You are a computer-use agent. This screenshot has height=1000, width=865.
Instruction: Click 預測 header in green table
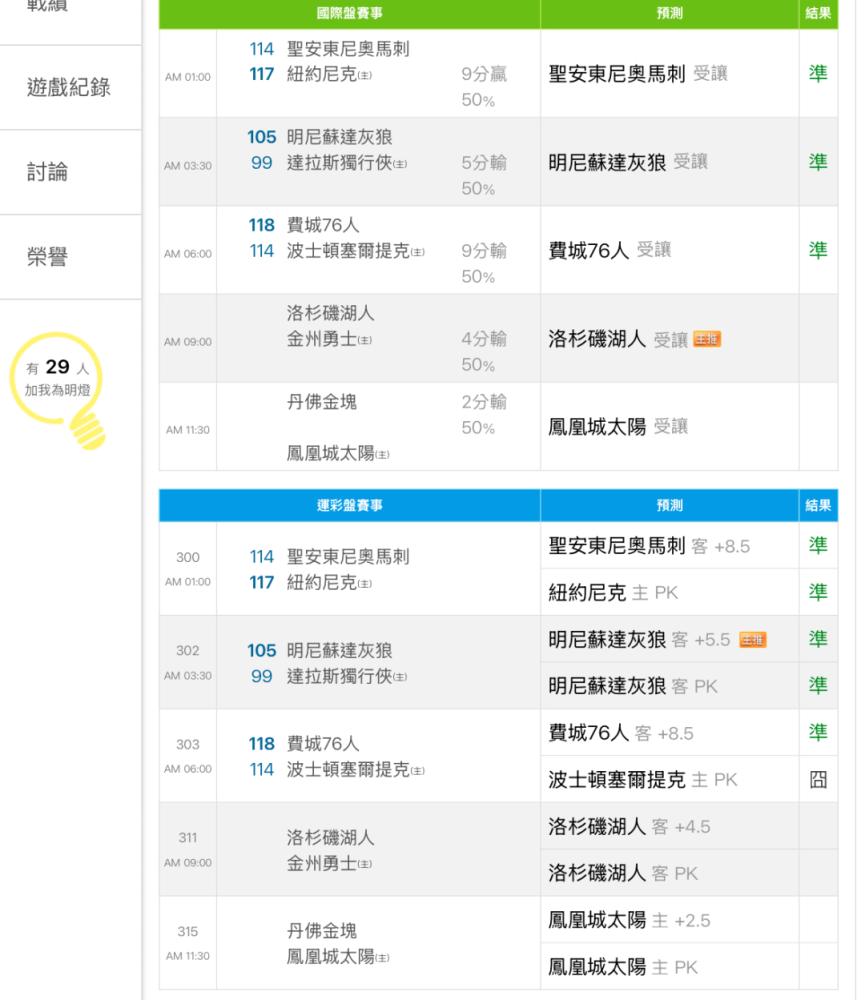[670, 13]
